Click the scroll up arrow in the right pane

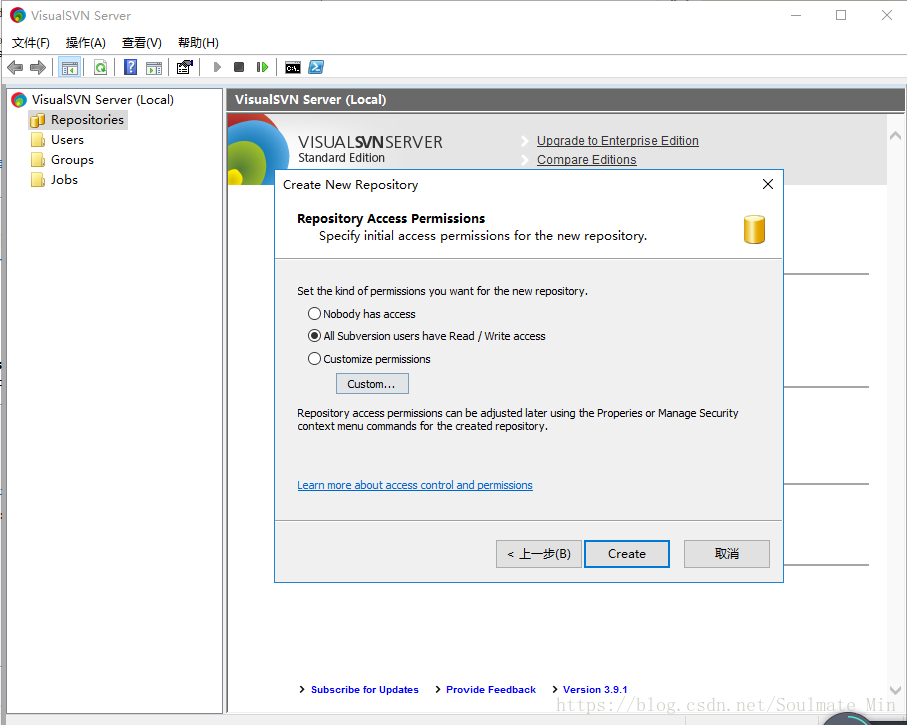[x=895, y=136]
